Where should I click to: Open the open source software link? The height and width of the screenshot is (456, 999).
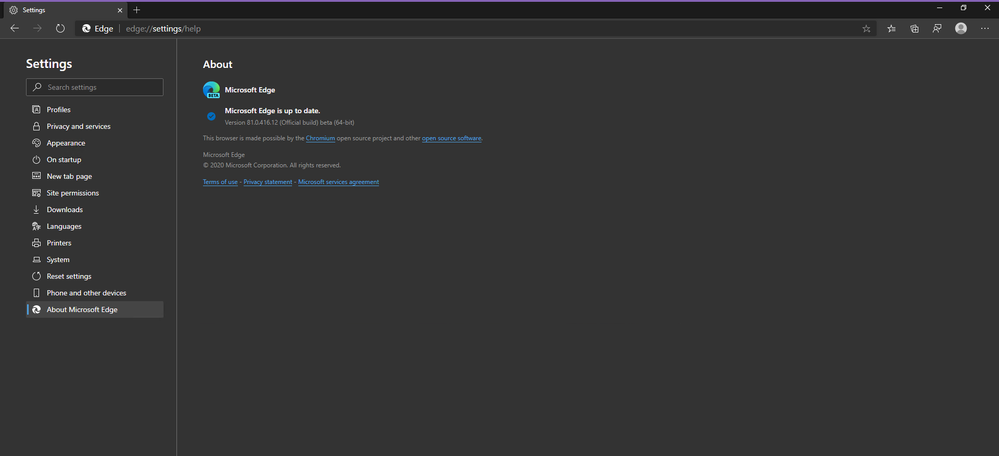(x=452, y=138)
